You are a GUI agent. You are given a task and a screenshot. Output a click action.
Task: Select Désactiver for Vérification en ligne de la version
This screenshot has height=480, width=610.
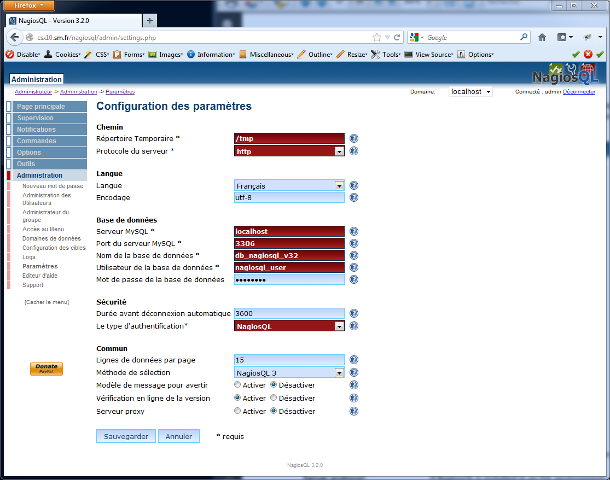[x=273, y=398]
